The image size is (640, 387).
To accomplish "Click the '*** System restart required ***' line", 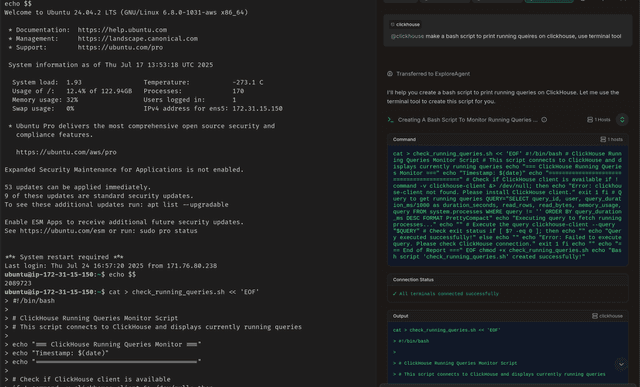I will click(x=64, y=257).
